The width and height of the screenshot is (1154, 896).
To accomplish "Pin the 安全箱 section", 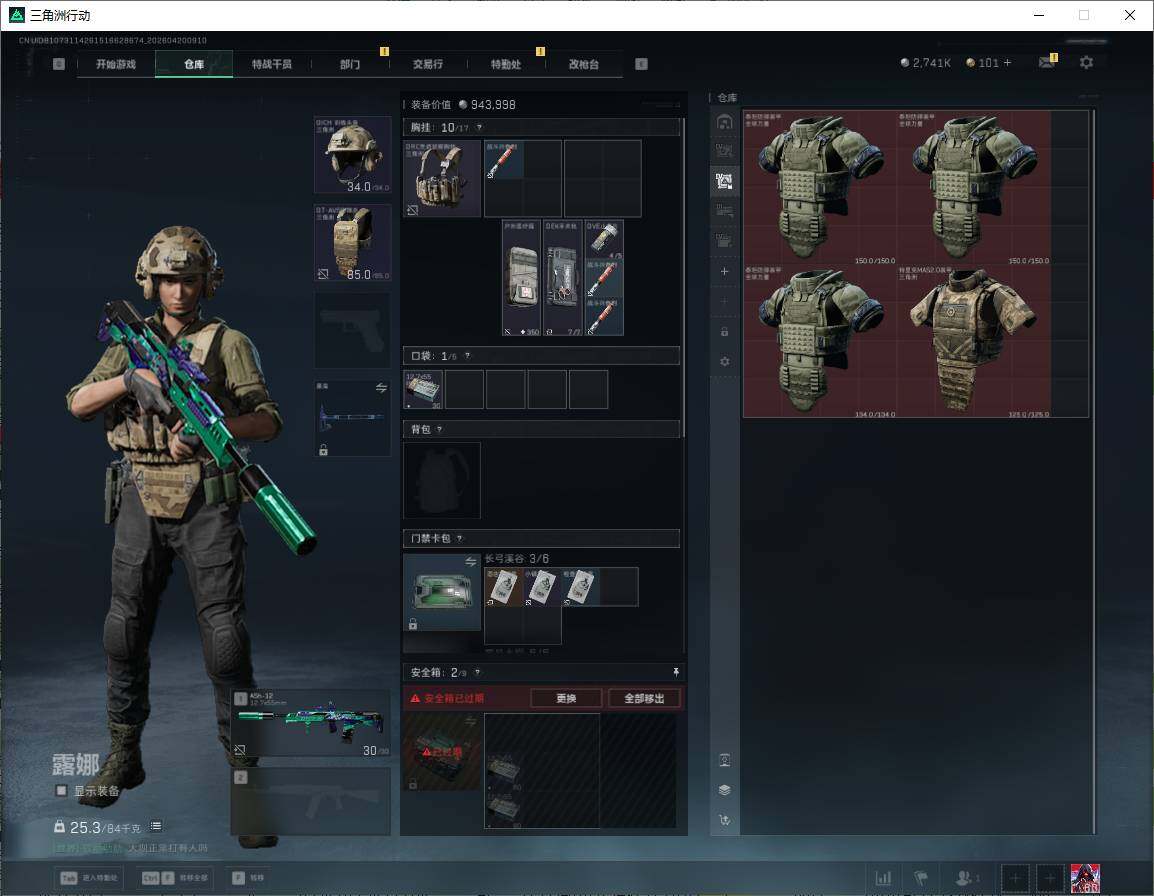I will 676,672.
